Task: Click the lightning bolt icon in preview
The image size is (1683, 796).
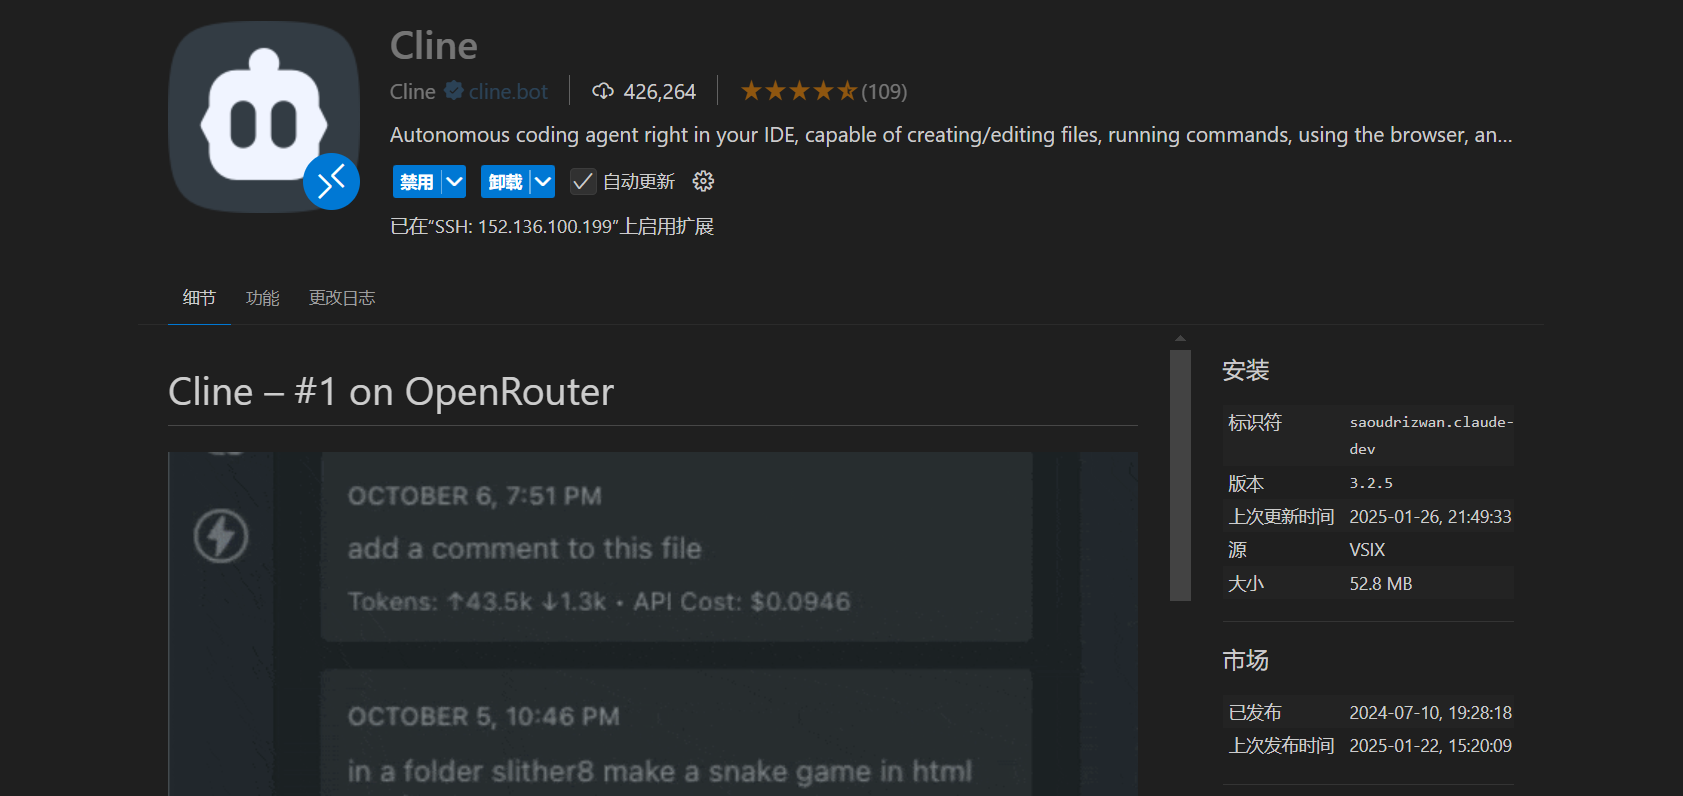Action: [x=221, y=536]
